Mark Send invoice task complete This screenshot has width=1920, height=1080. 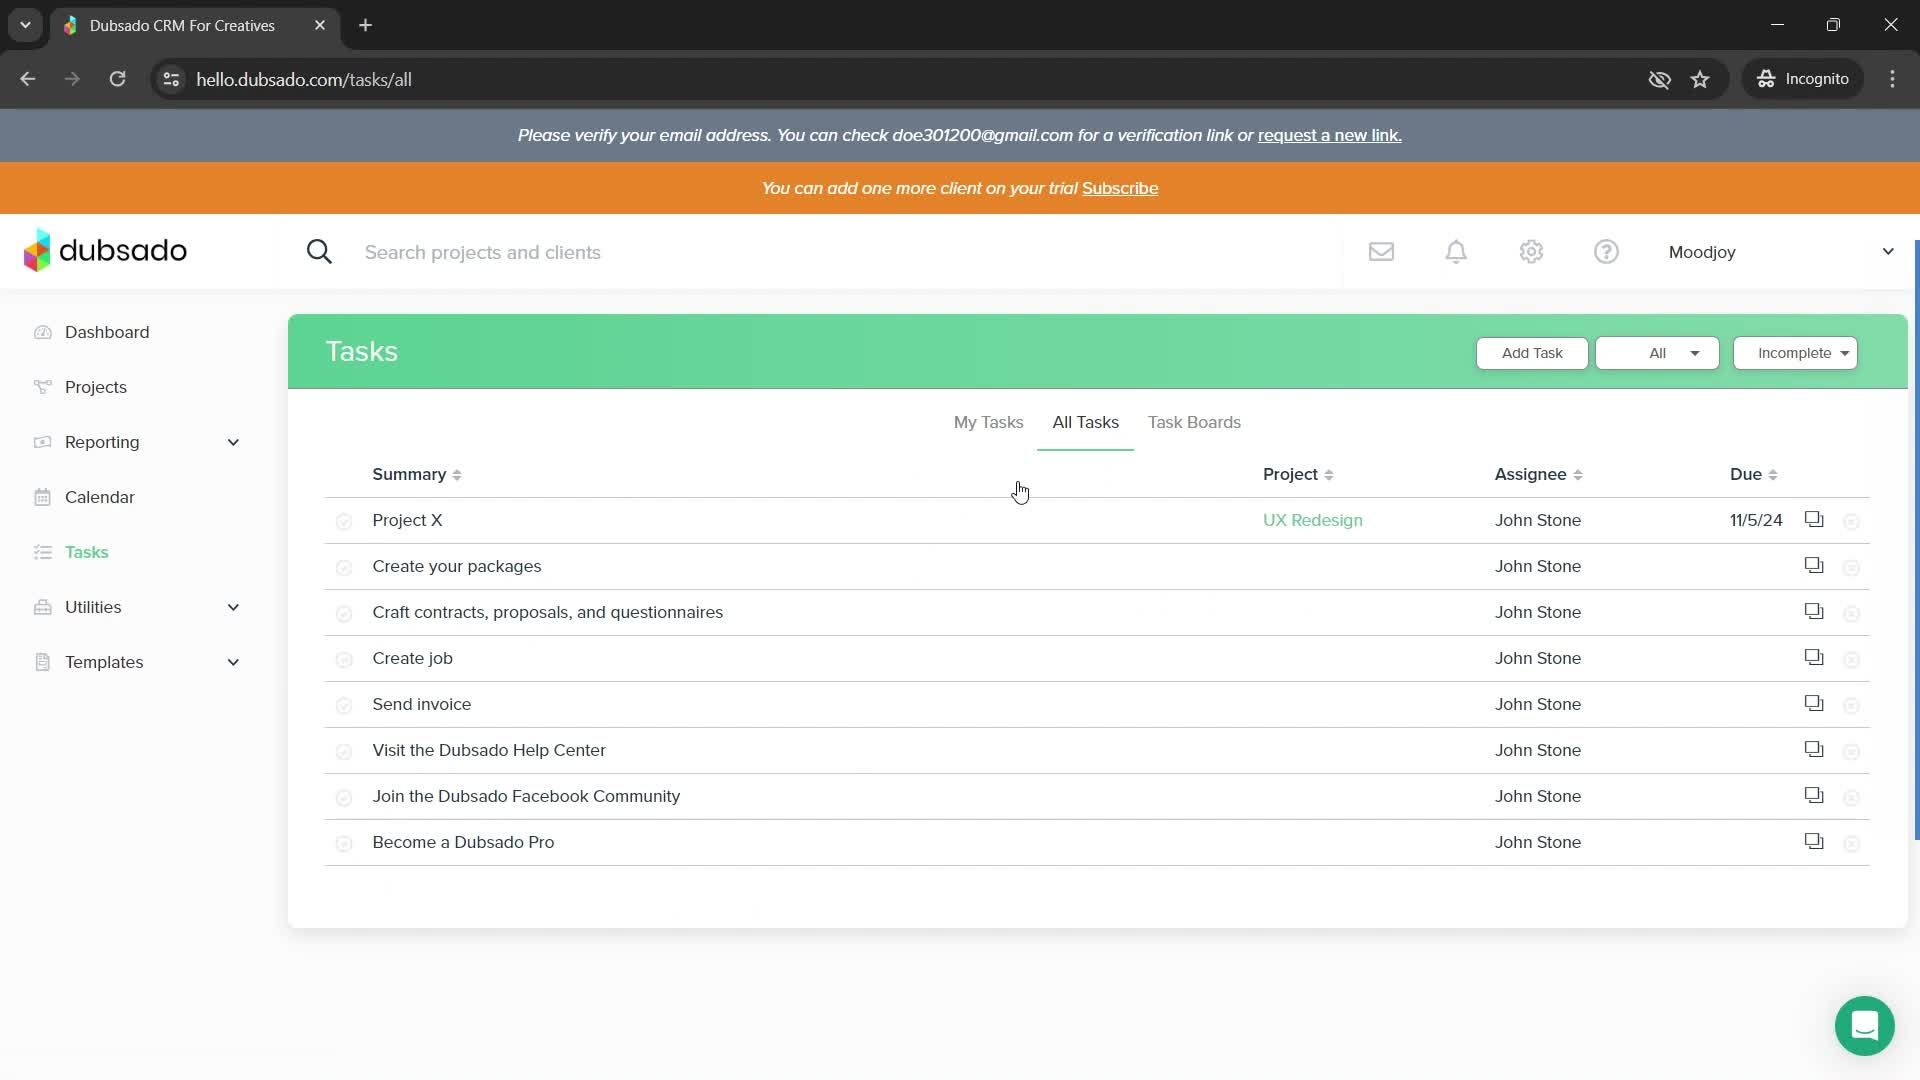click(344, 705)
